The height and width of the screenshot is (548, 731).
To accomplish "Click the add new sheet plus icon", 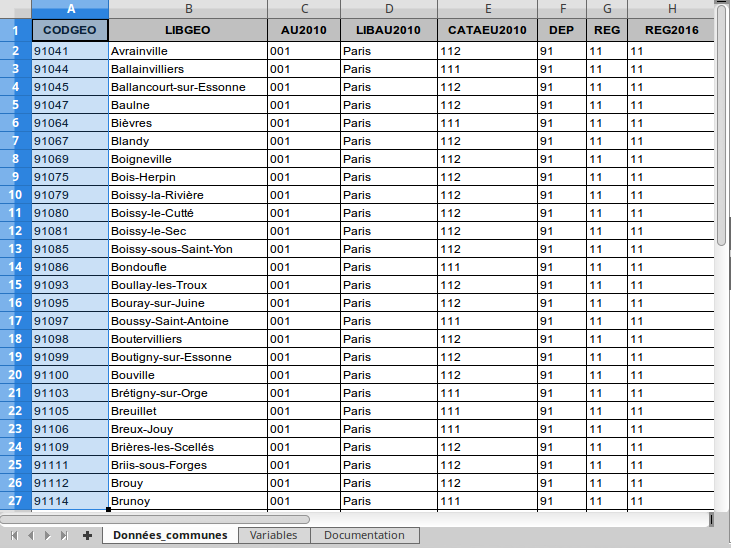I will click(x=87, y=536).
